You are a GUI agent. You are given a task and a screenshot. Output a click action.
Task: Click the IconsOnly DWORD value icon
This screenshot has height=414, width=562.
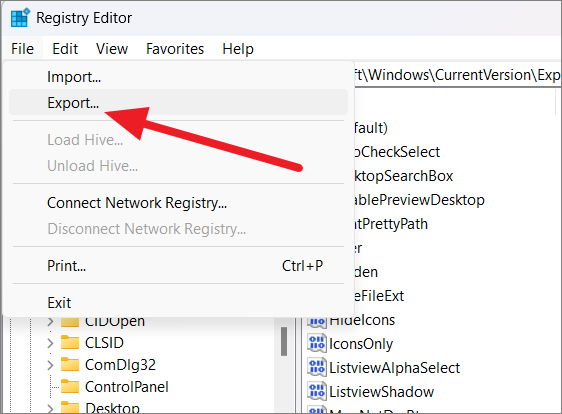(317, 343)
